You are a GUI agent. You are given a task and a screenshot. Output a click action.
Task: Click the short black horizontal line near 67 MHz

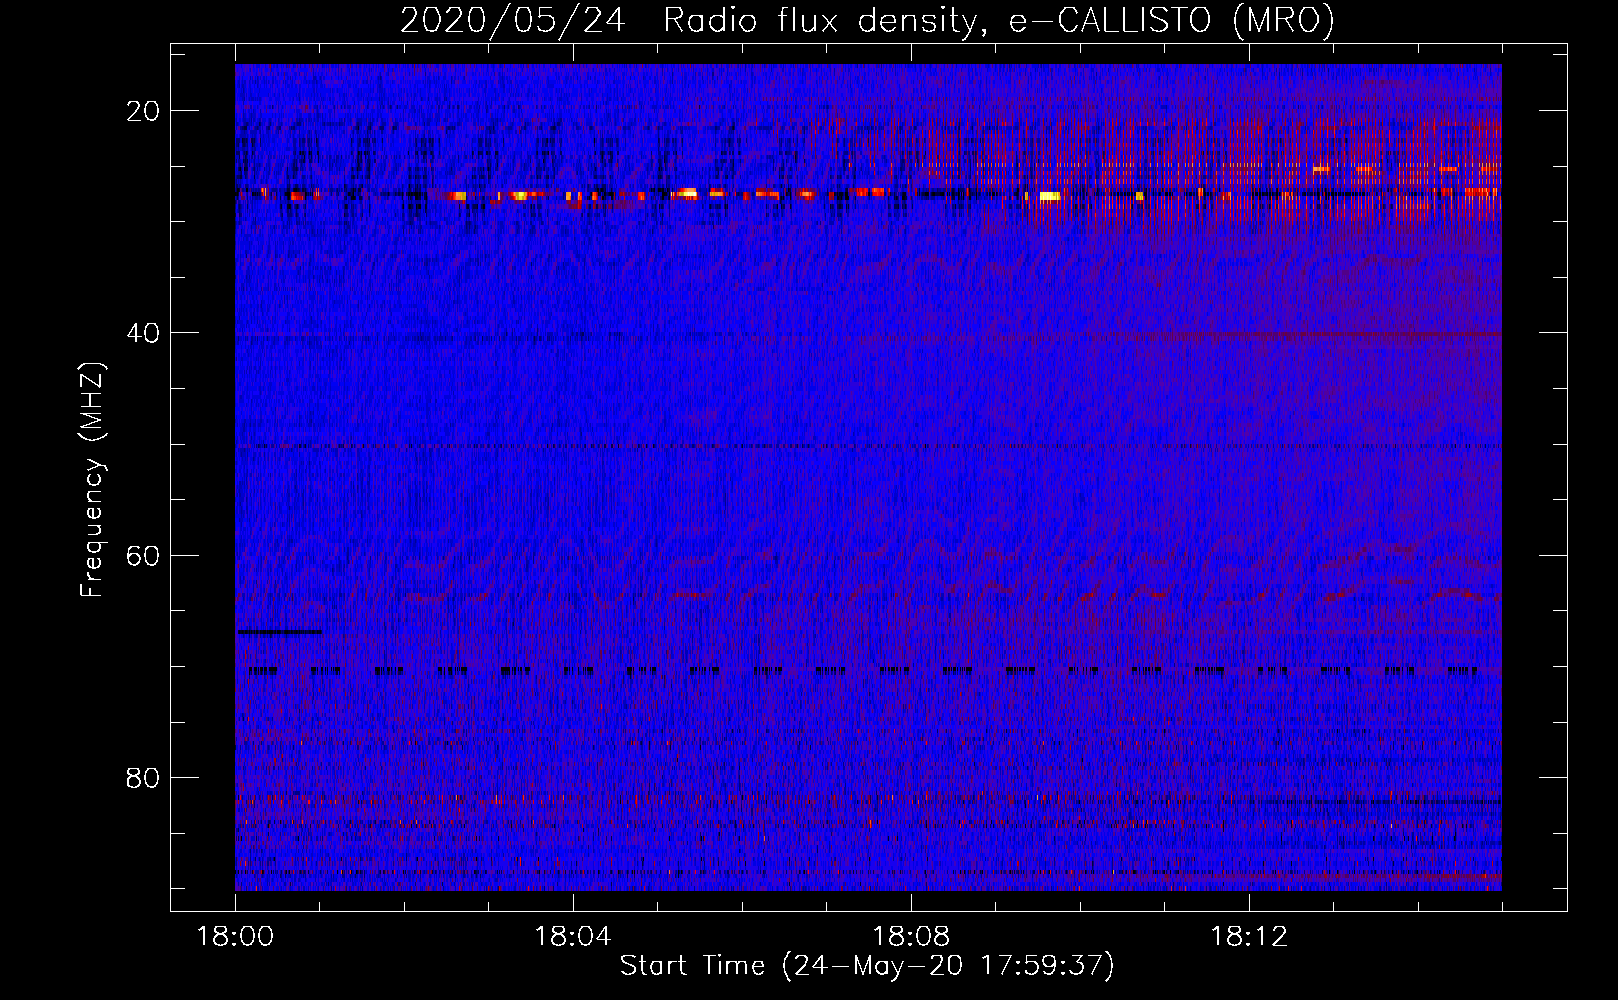click(280, 632)
